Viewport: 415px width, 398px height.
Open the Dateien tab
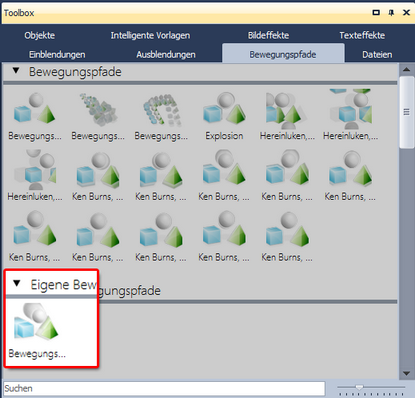377,54
